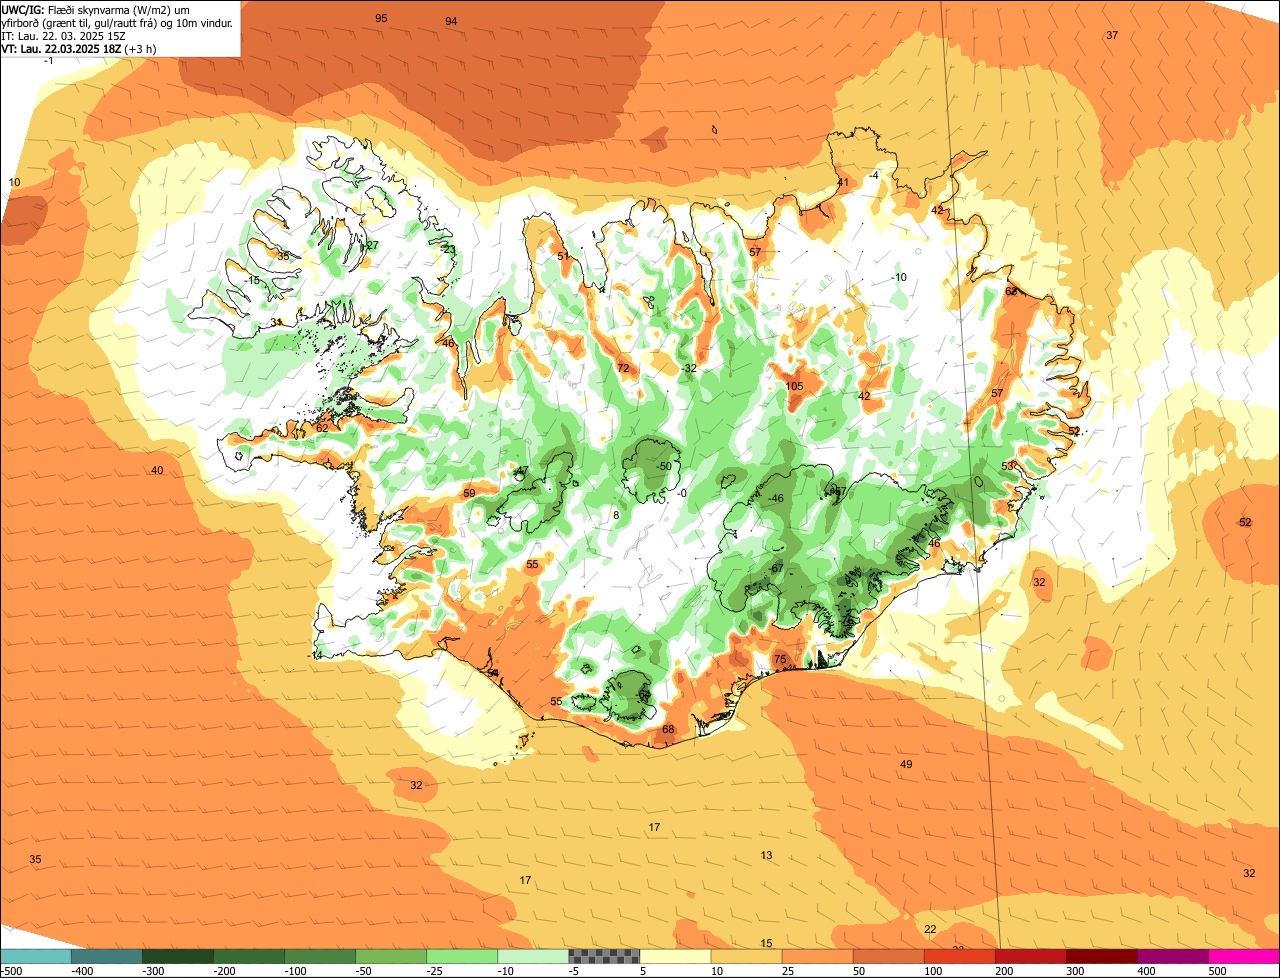Select the dark green -200 legend swatch

[249, 956]
